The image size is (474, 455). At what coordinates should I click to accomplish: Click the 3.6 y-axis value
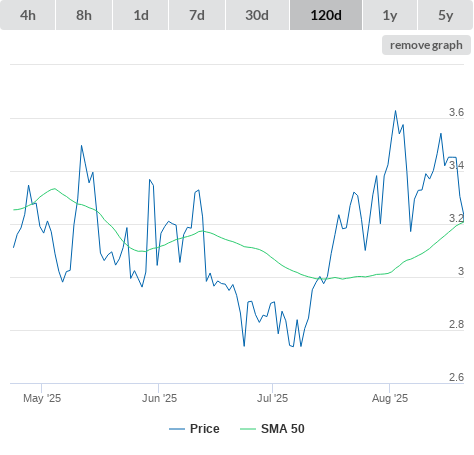pos(456,112)
